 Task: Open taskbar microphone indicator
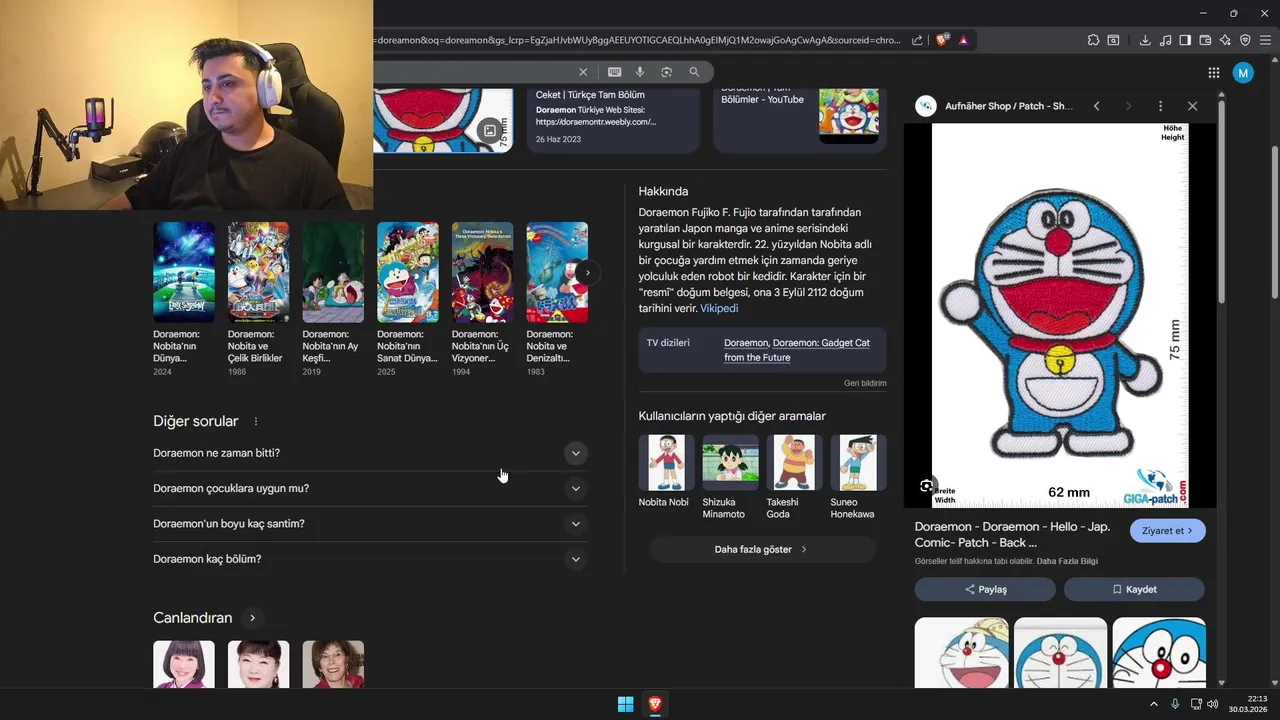1175,704
